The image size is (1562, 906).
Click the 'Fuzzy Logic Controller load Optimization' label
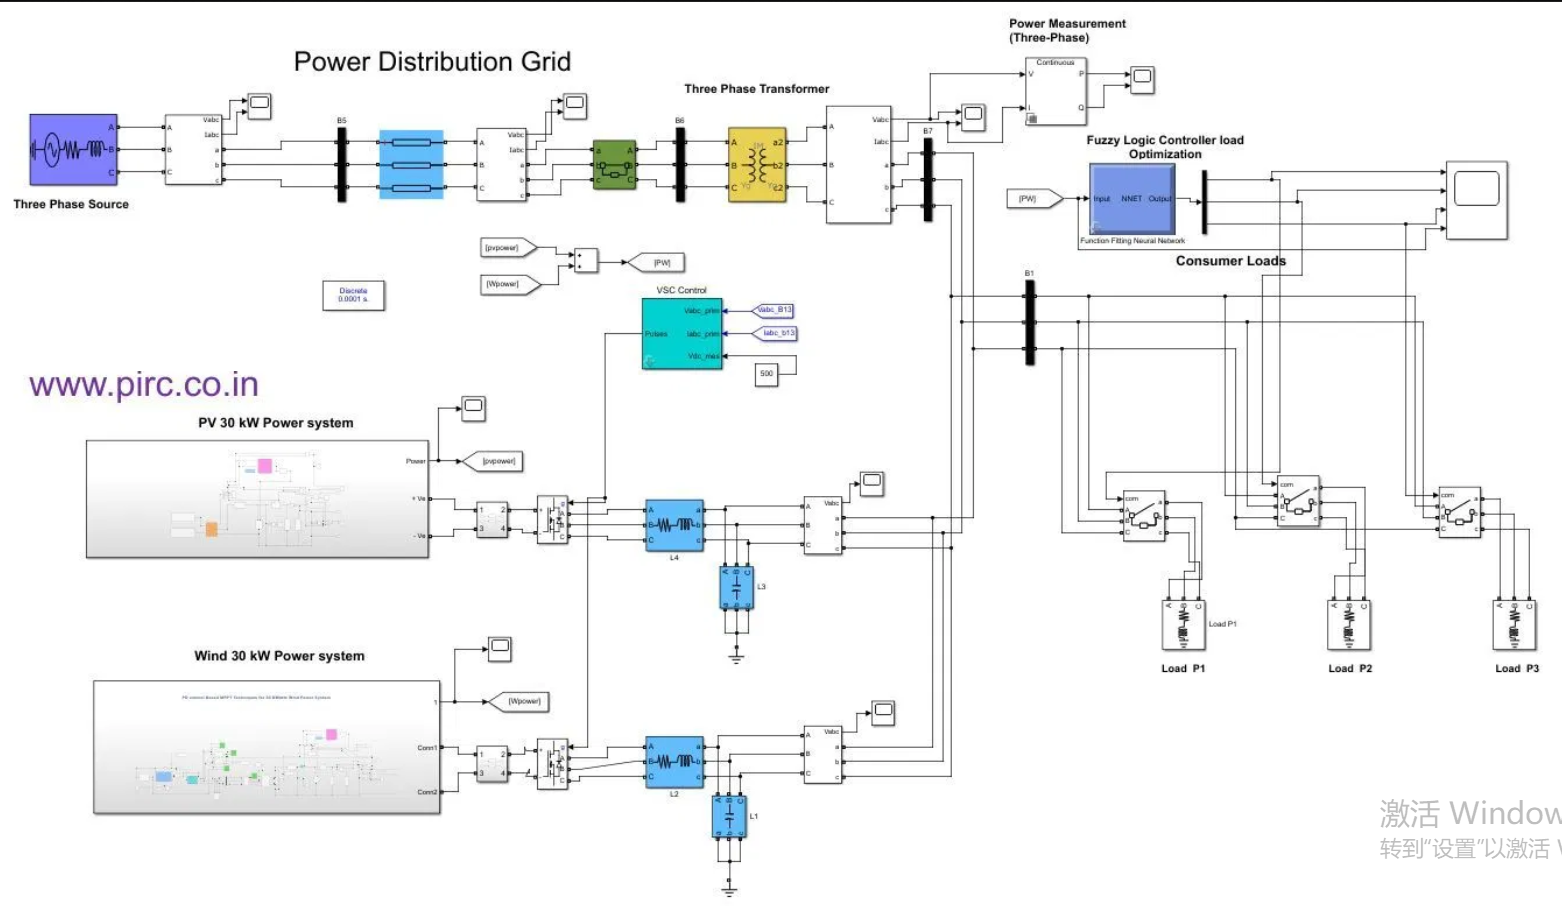point(1166,147)
